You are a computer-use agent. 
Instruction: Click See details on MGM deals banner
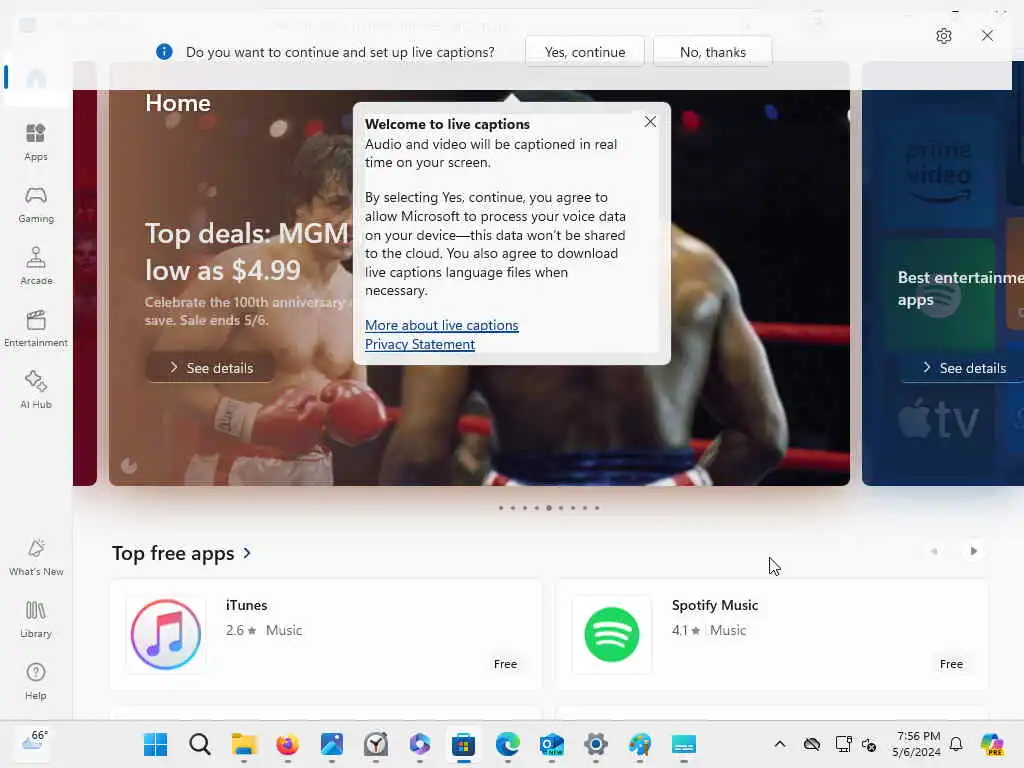click(x=210, y=368)
